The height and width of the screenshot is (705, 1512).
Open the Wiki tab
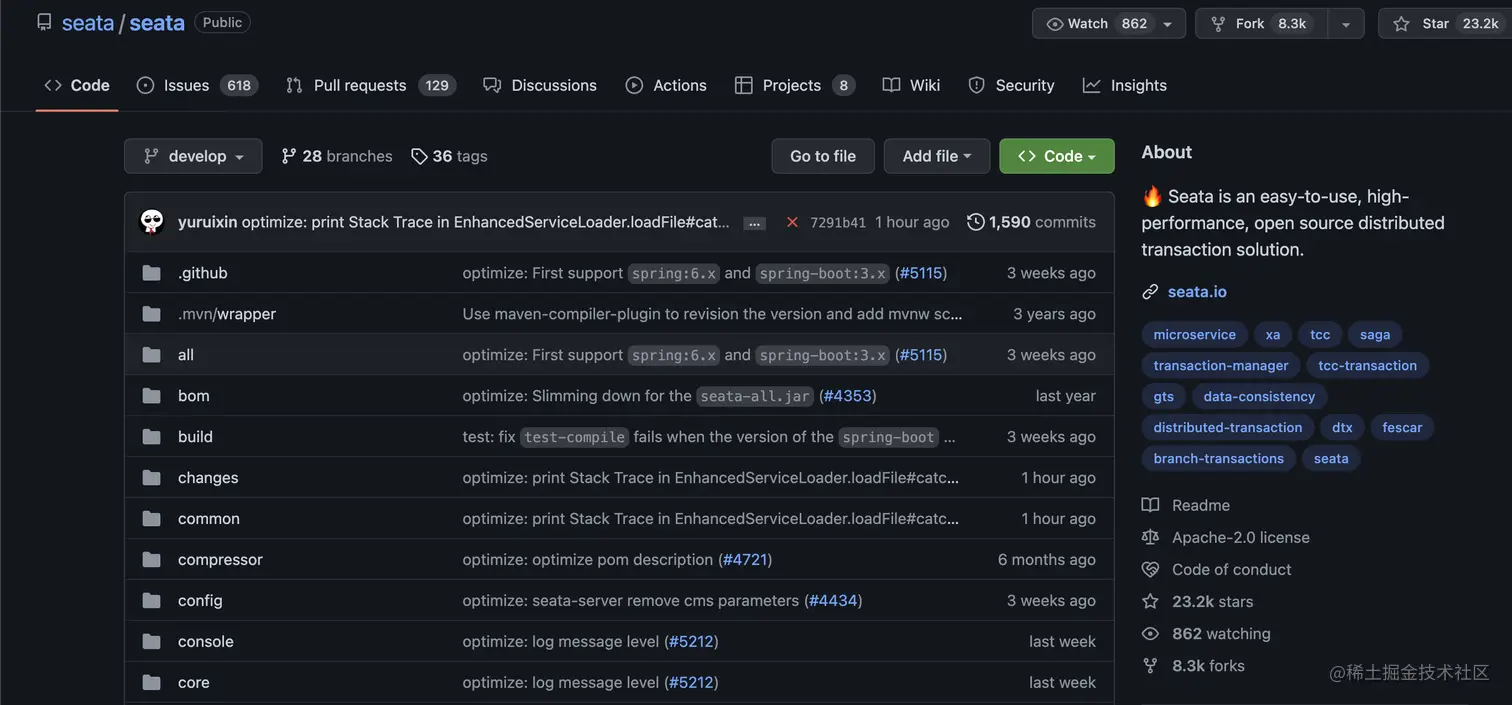[x=911, y=85]
